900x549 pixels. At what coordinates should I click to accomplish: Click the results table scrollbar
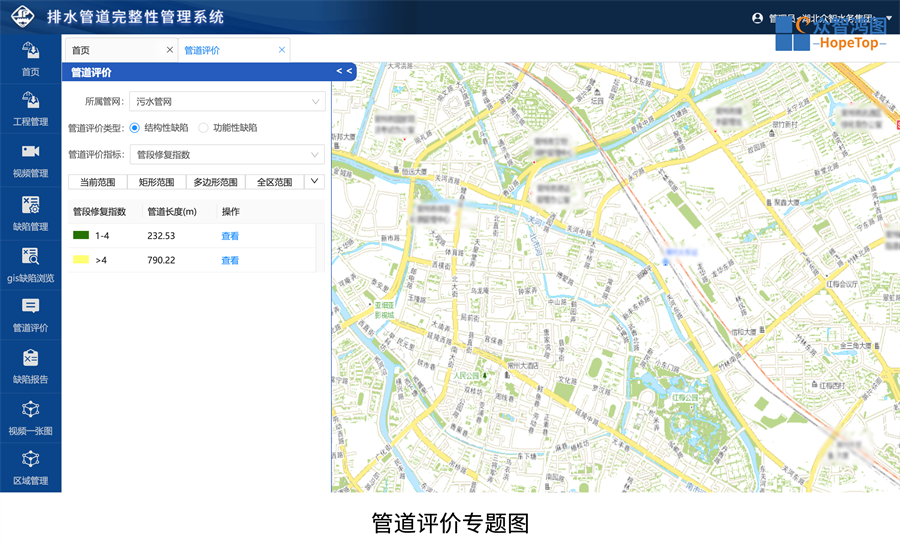(320, 248)
